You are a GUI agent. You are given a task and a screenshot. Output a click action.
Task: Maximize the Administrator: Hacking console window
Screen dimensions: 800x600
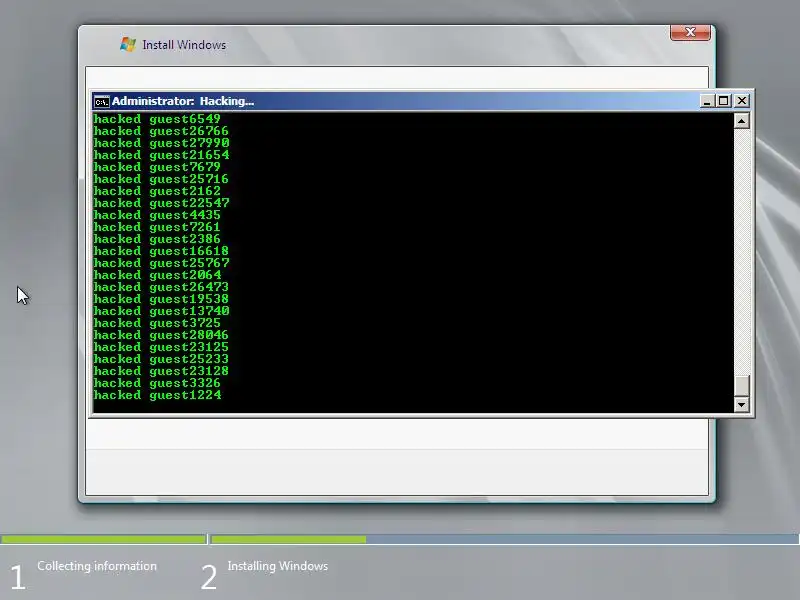(x=723, y=101)
